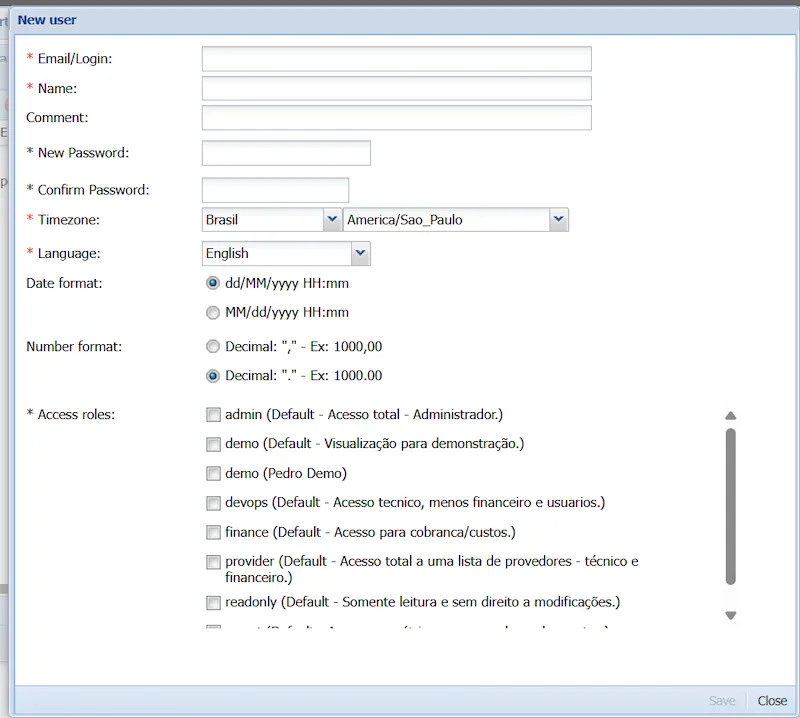Click the America/Sao_Paulo combo box field
Viewport: 800px width, 718px height.
tap(446, 219)
